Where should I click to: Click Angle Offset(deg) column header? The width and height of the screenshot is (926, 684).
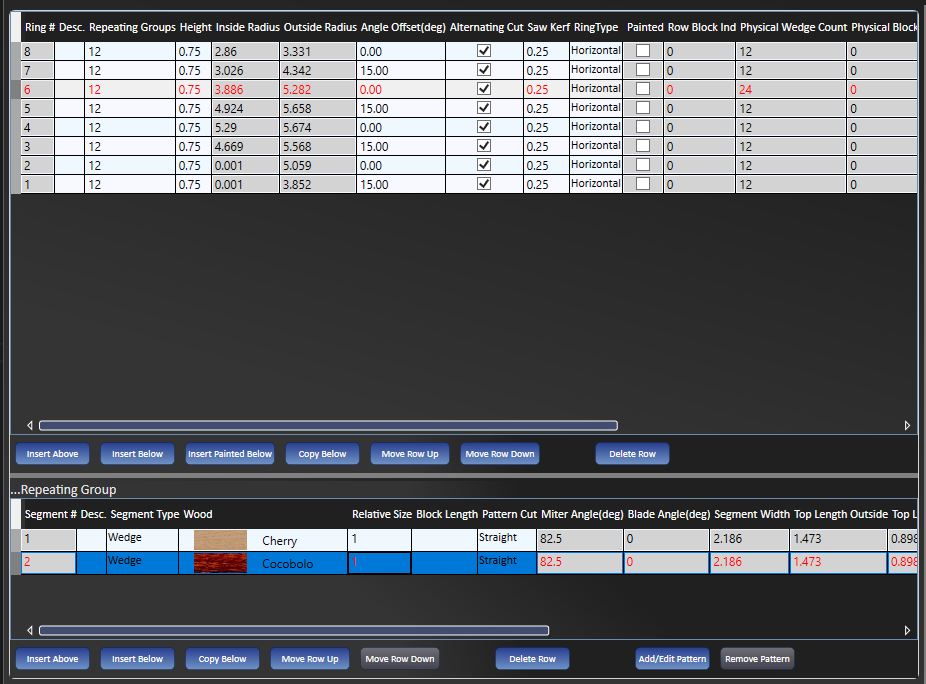pos(402,27)
